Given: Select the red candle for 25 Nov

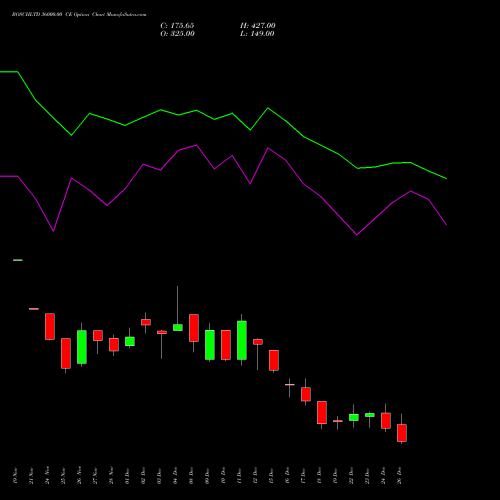Looking at the screenshot, I should pos(66,353).
